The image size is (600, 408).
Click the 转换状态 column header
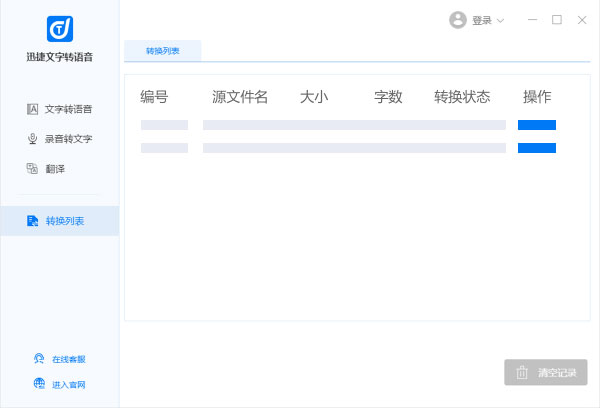point(462,97)
